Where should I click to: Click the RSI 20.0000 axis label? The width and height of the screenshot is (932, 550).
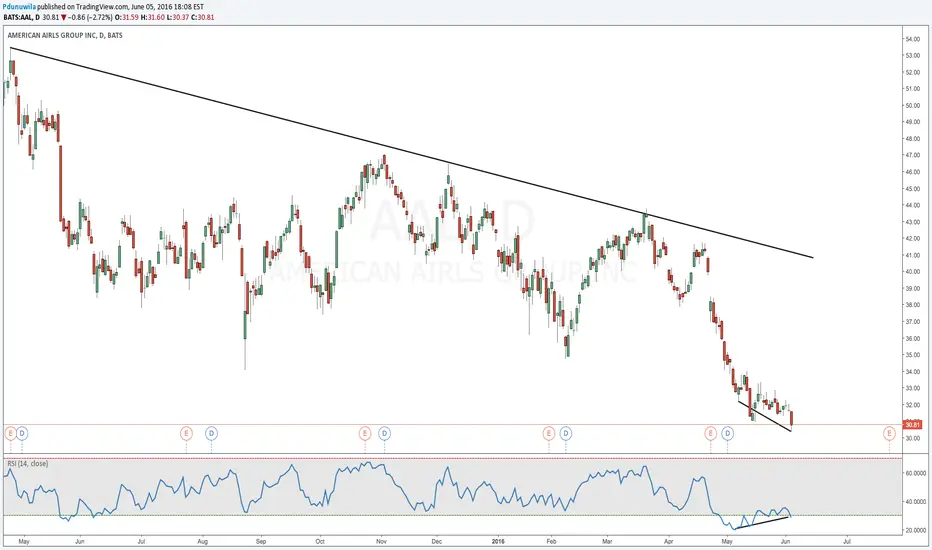coord(915,530)
